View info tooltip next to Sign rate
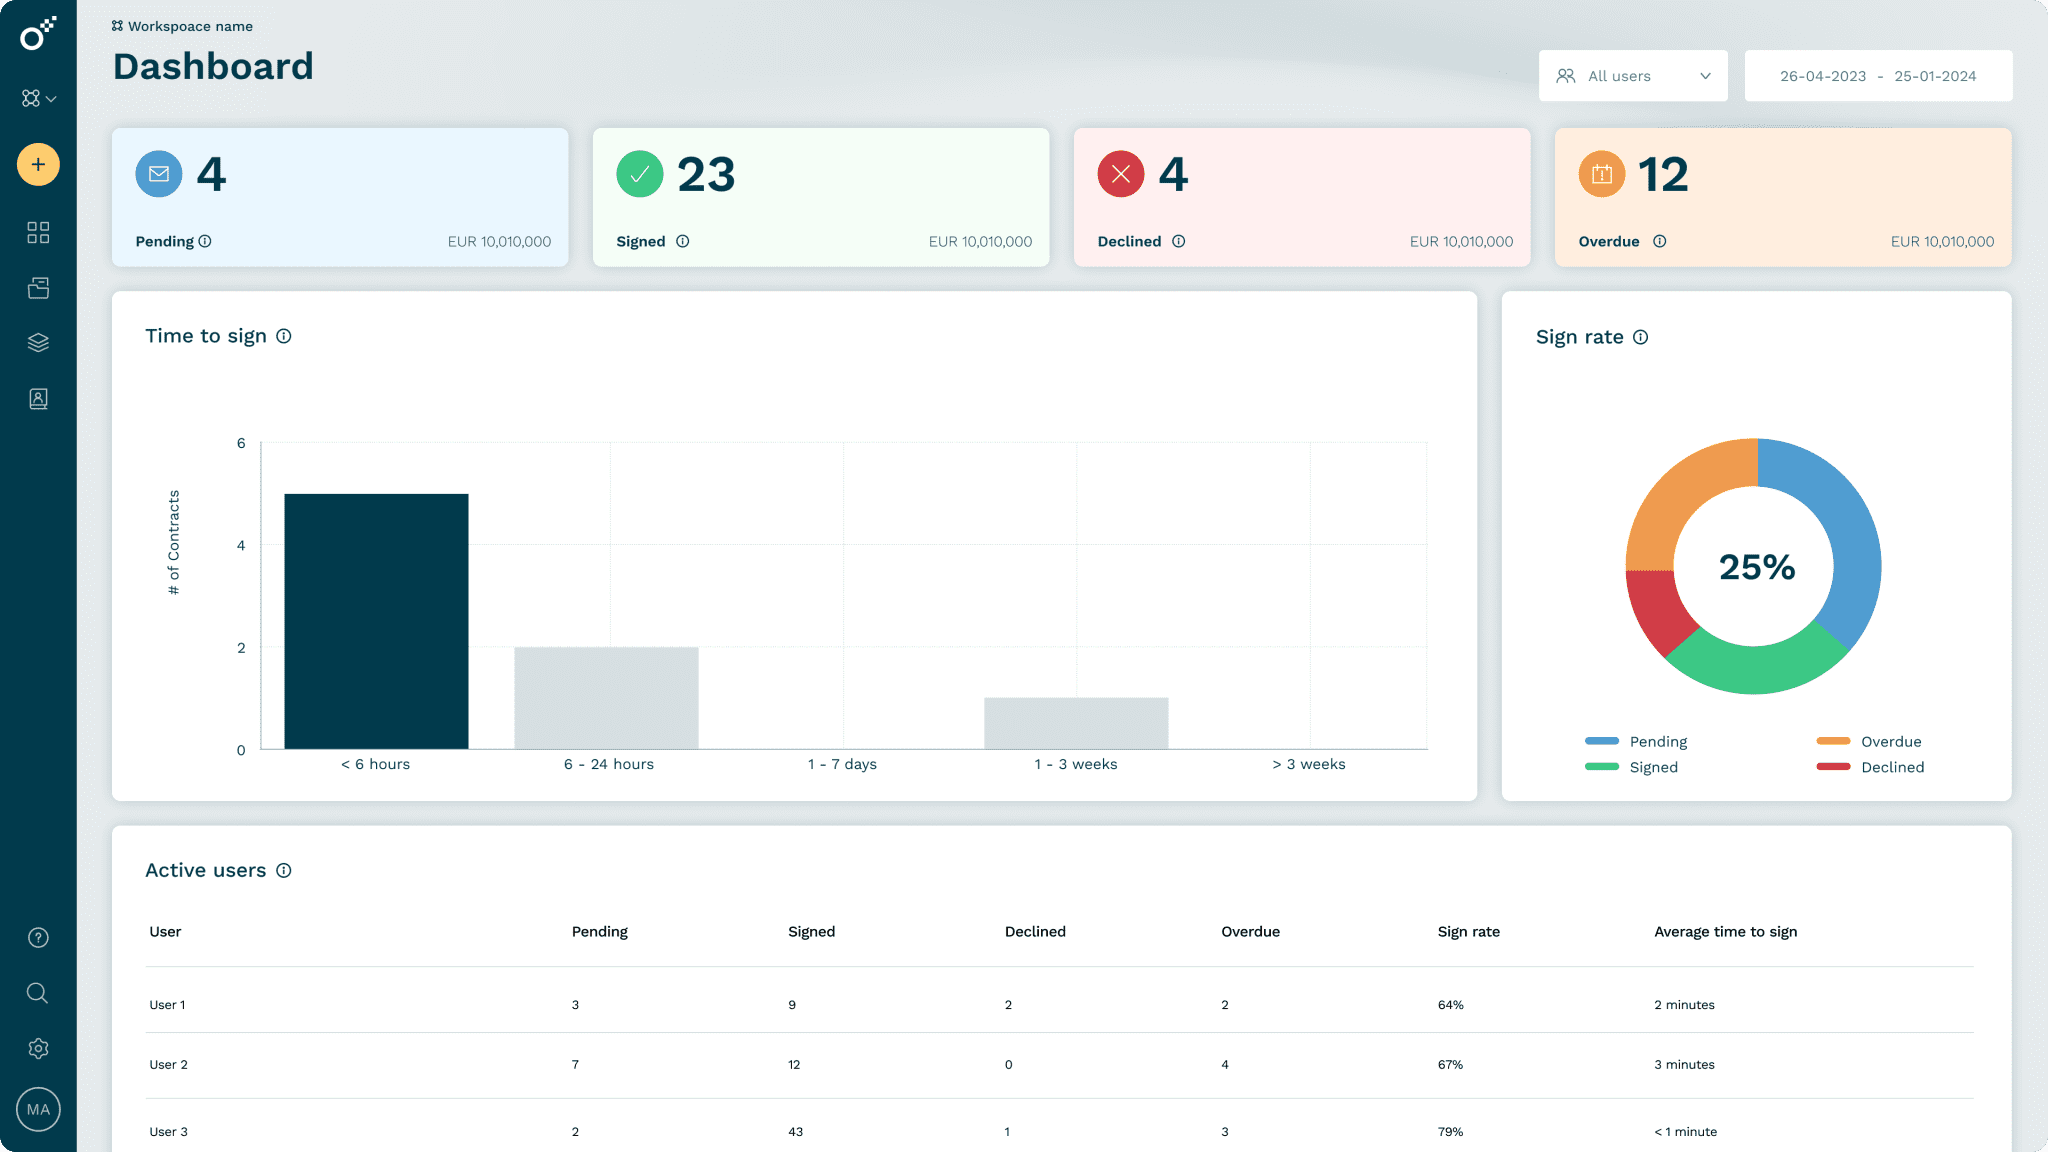Screen dimensions: 2048x1152 1640,337
